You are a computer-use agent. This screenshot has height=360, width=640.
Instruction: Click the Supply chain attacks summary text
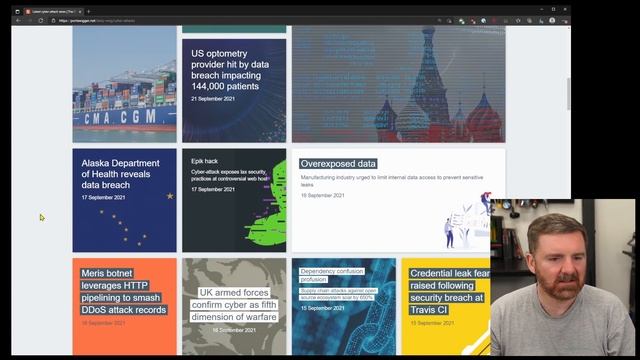point(338,294)
